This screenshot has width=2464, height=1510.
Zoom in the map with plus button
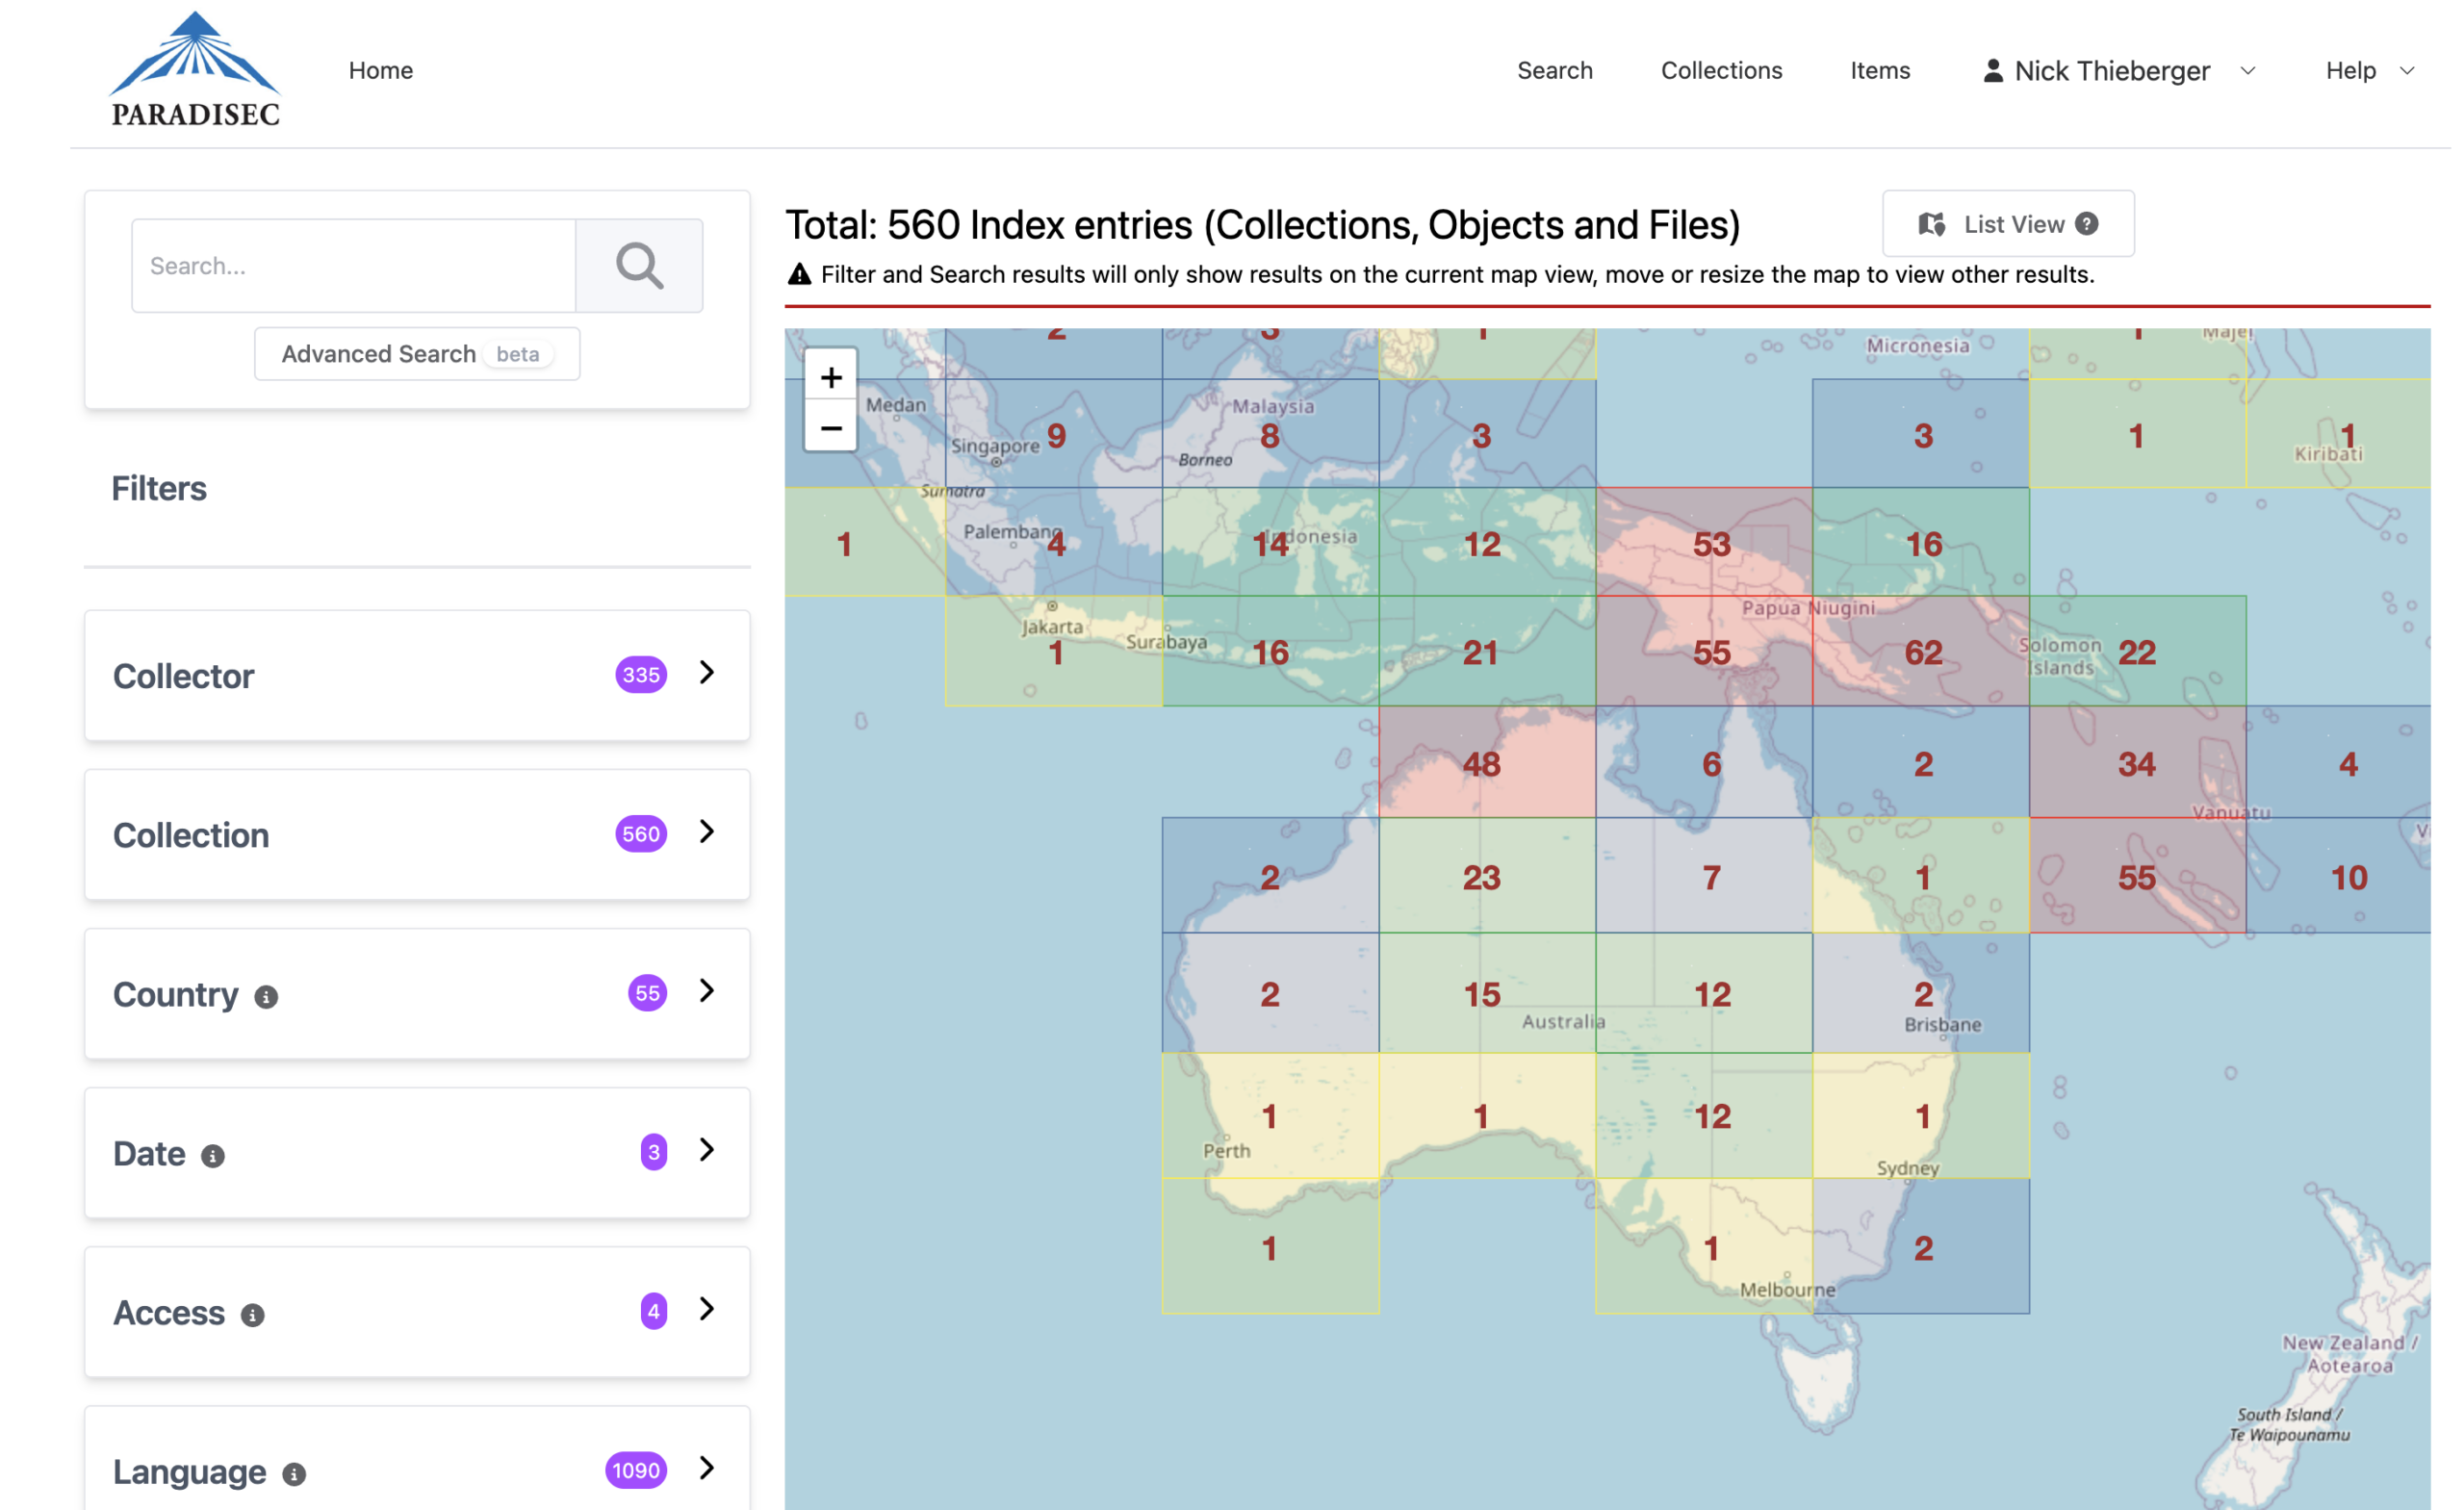pos(830,377)
